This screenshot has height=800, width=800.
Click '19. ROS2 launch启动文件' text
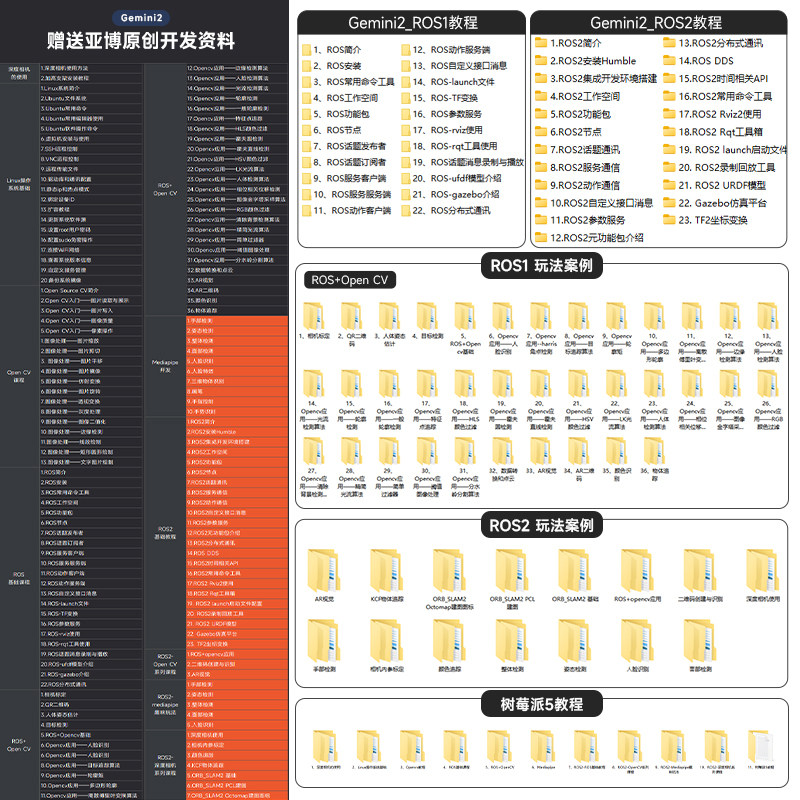(x=733, y=149)
